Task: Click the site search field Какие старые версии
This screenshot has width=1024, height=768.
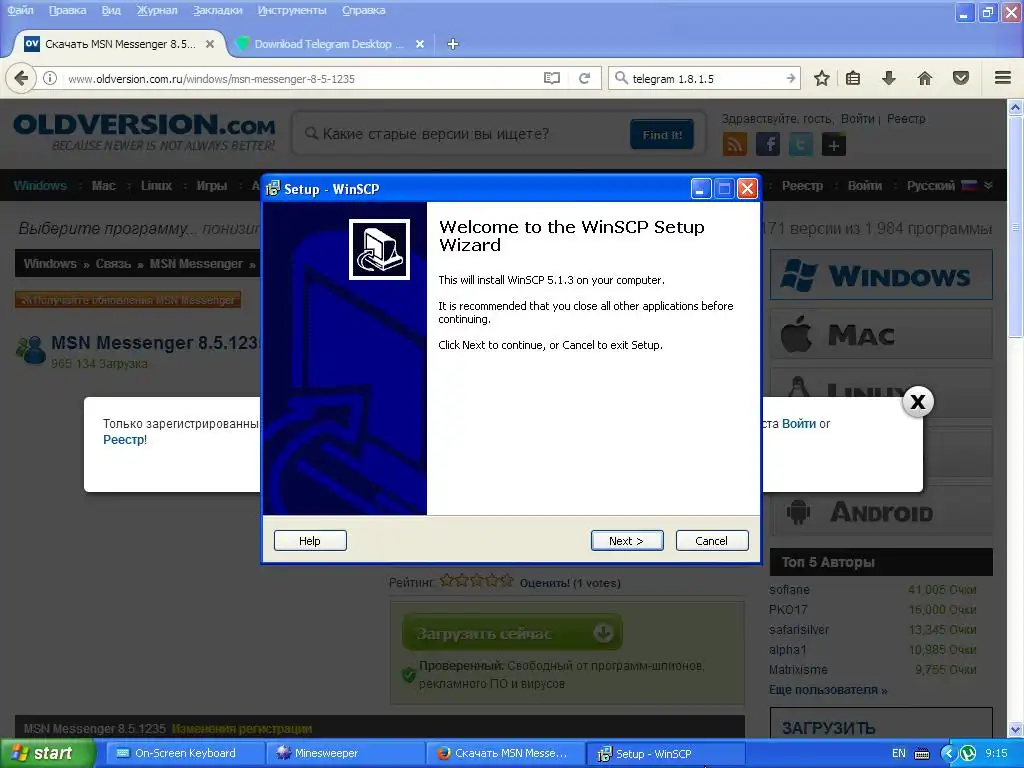Action: [460, 135]
